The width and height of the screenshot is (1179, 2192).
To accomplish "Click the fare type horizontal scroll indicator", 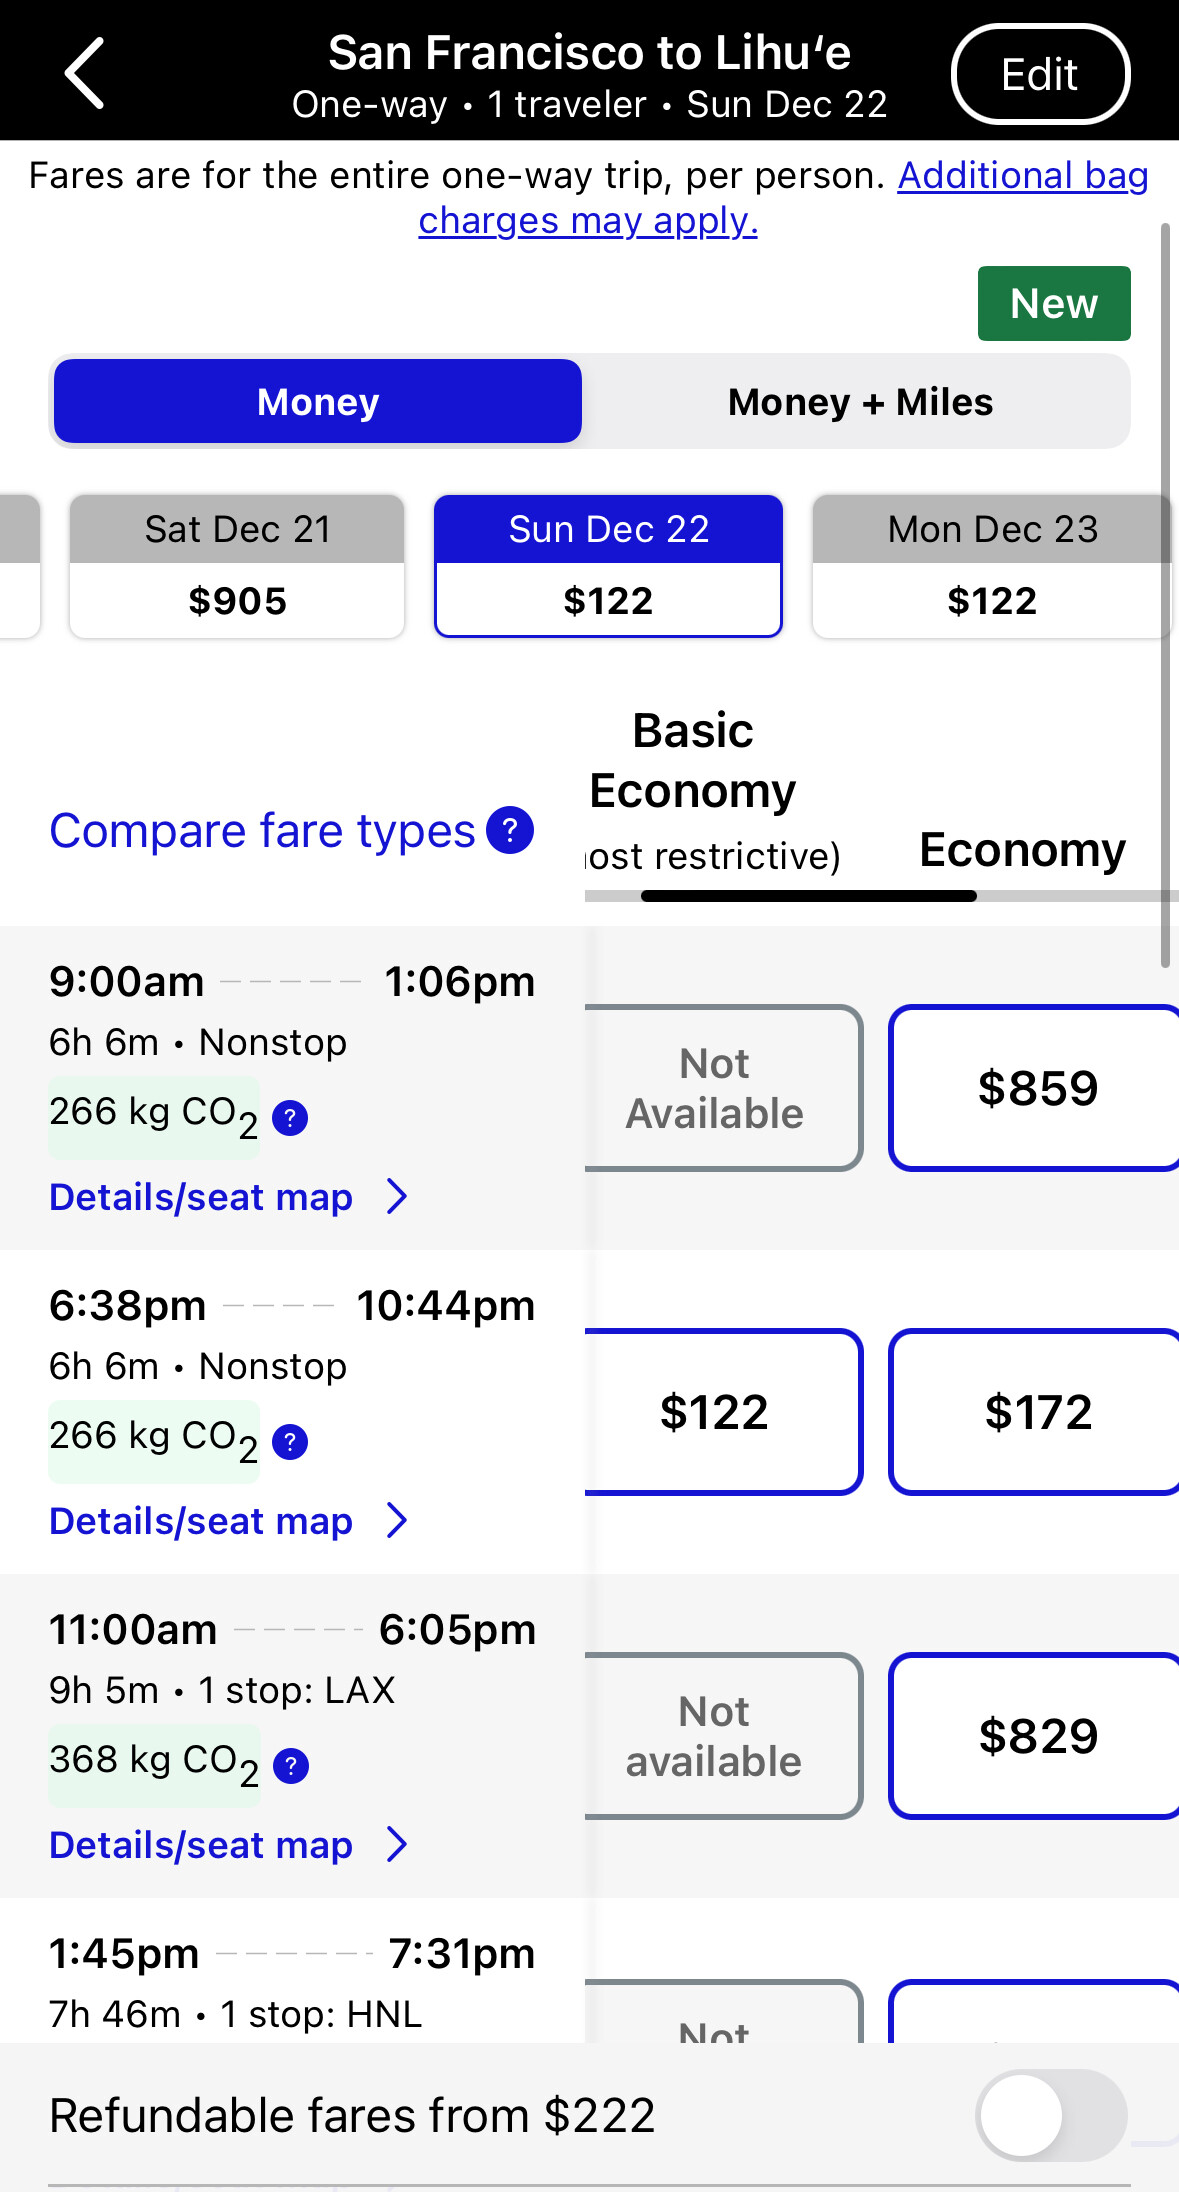I will click(x=808, y=896).
